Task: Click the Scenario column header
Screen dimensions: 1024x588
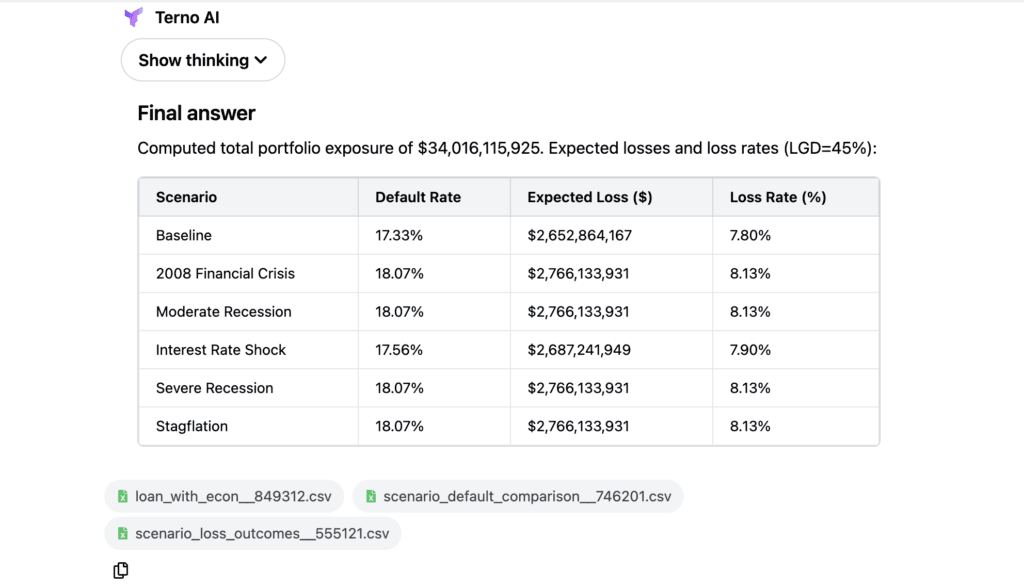Action: (186, 197)
